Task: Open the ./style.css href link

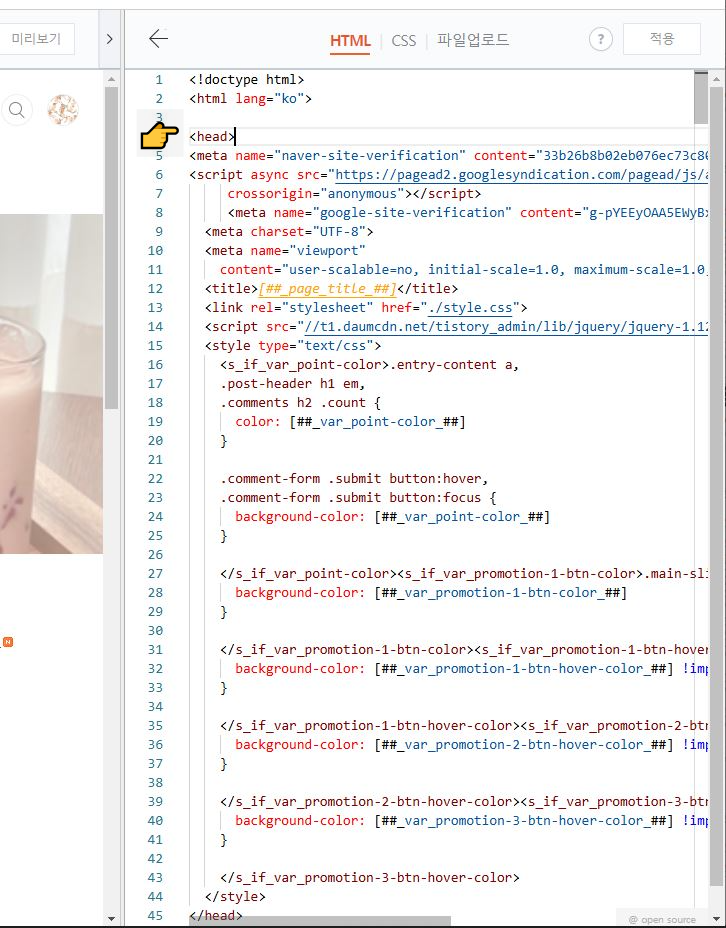Action: click(470, 308)
